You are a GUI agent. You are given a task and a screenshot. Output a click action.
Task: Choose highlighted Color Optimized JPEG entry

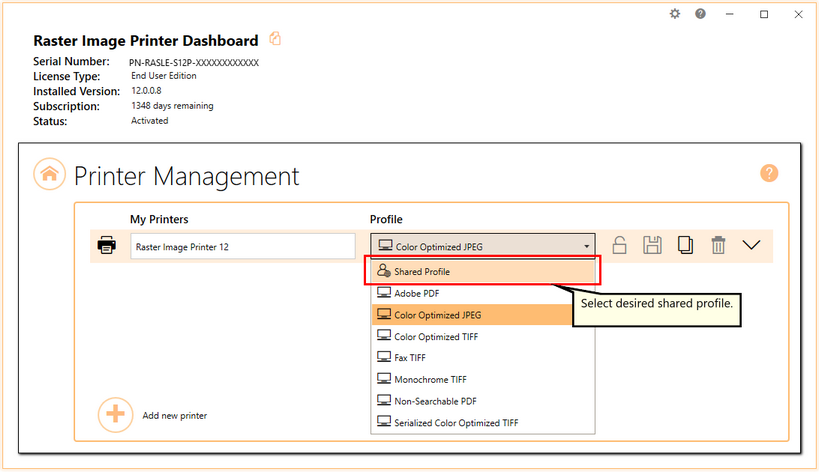472,315
